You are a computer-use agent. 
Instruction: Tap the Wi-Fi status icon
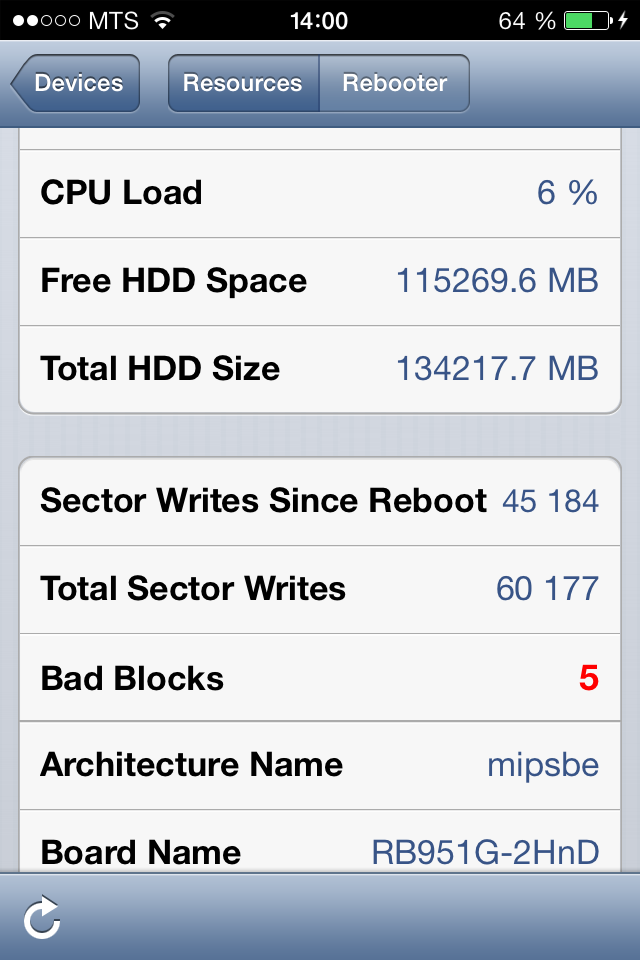(162, 21)
